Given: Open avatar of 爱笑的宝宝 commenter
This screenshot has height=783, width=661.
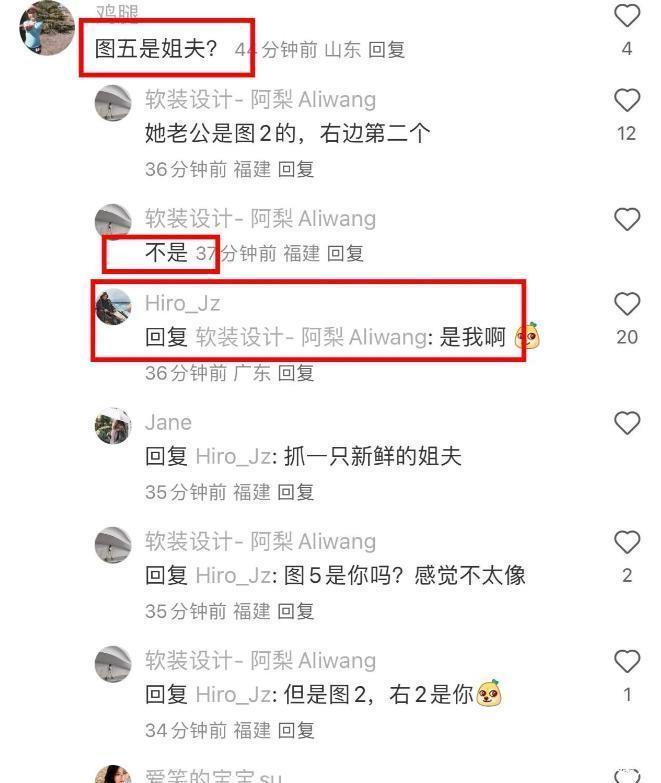Looking at the screenshot, I should (x=113, y=774).
